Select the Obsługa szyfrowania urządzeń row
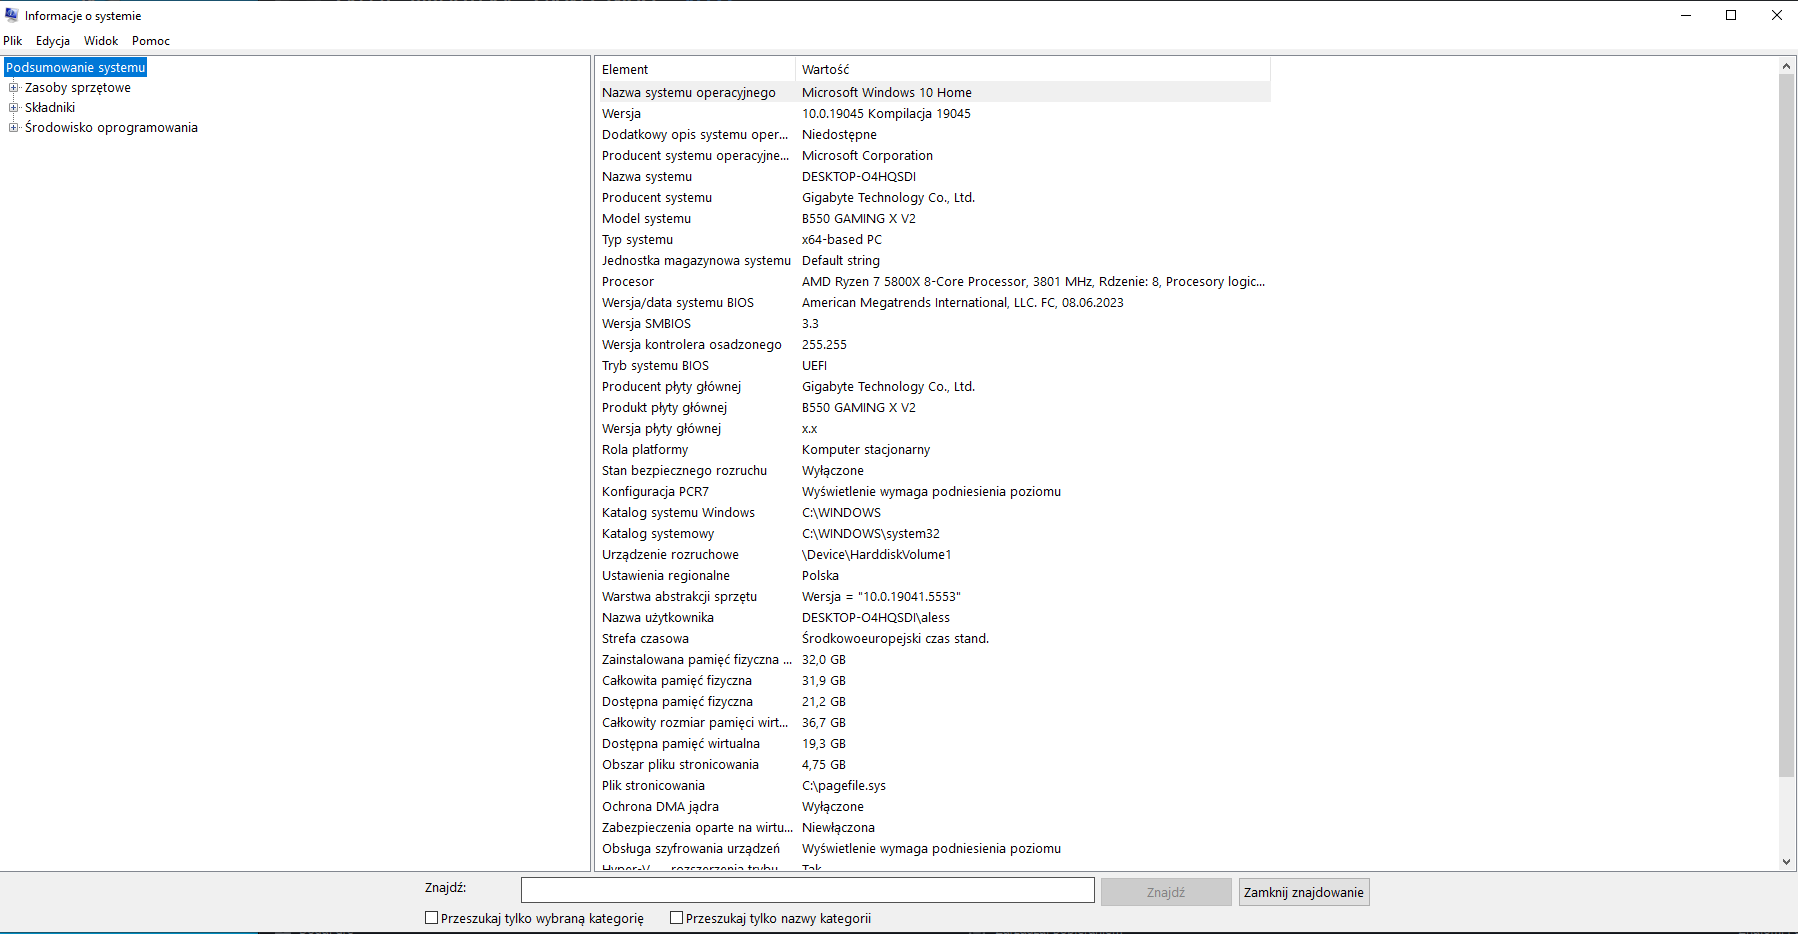The height and width of the screenshot is (934, 1798). [933, 848]
